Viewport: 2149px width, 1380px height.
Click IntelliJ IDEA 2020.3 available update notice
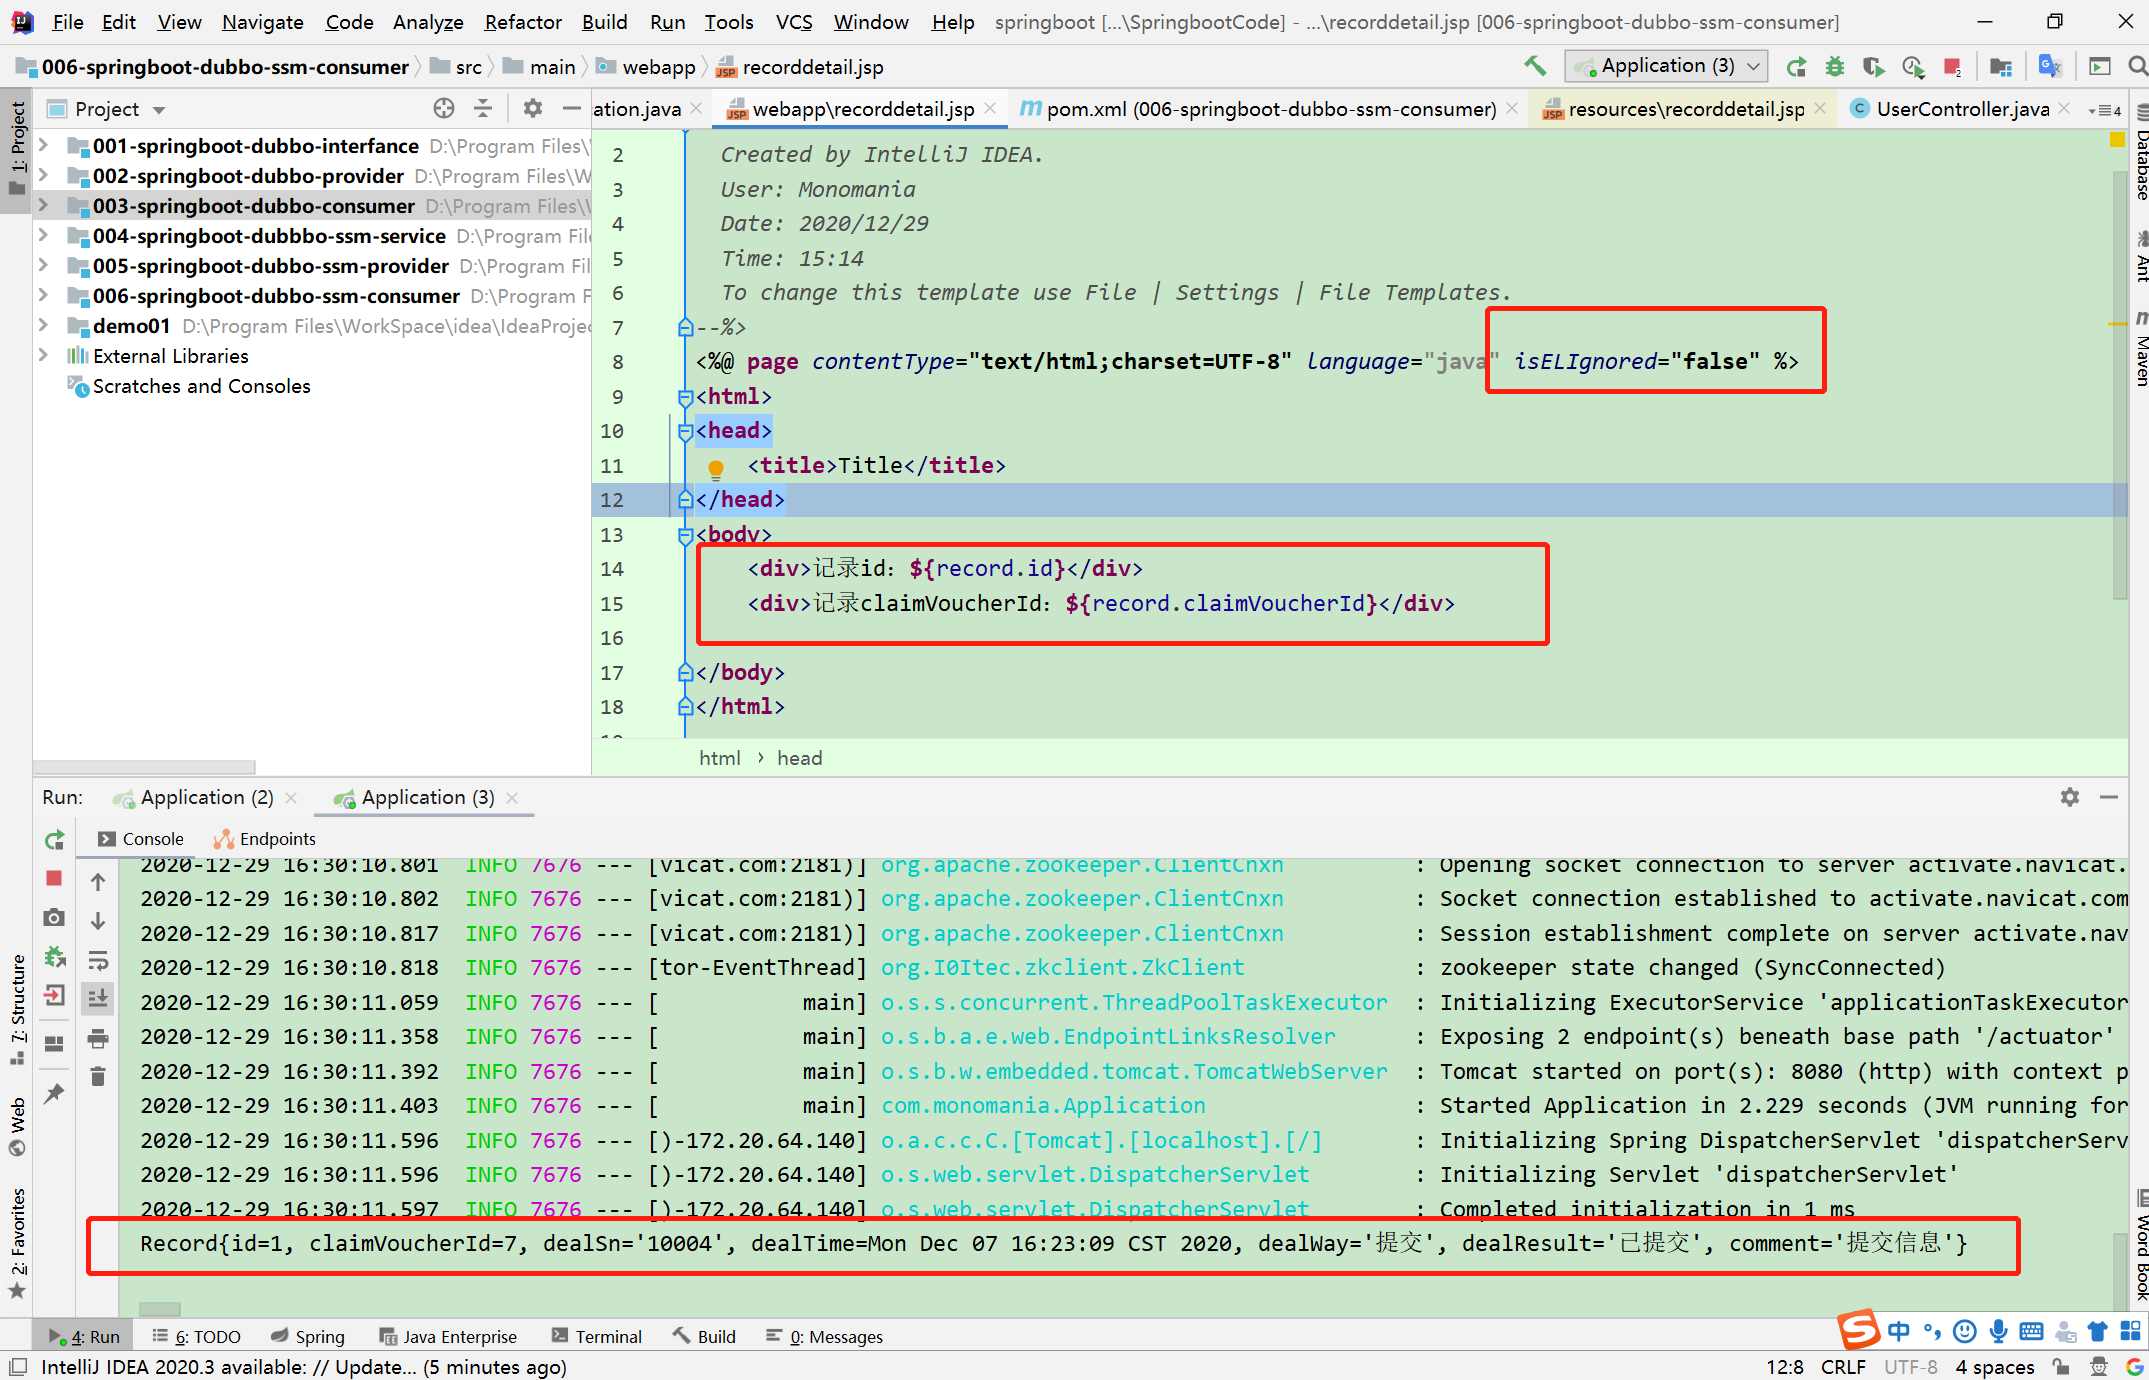pyautogui.click(x=304, y=1366)
